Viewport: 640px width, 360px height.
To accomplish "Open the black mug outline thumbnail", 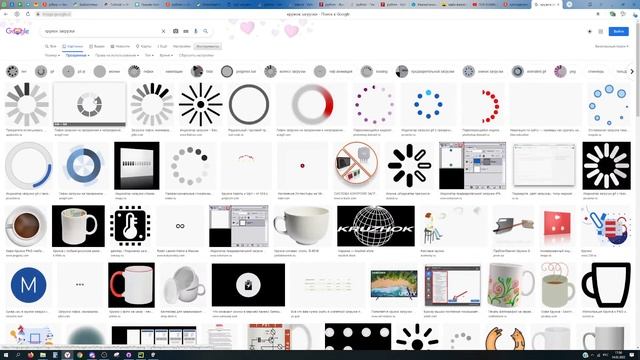I will [x=606, y=285].
